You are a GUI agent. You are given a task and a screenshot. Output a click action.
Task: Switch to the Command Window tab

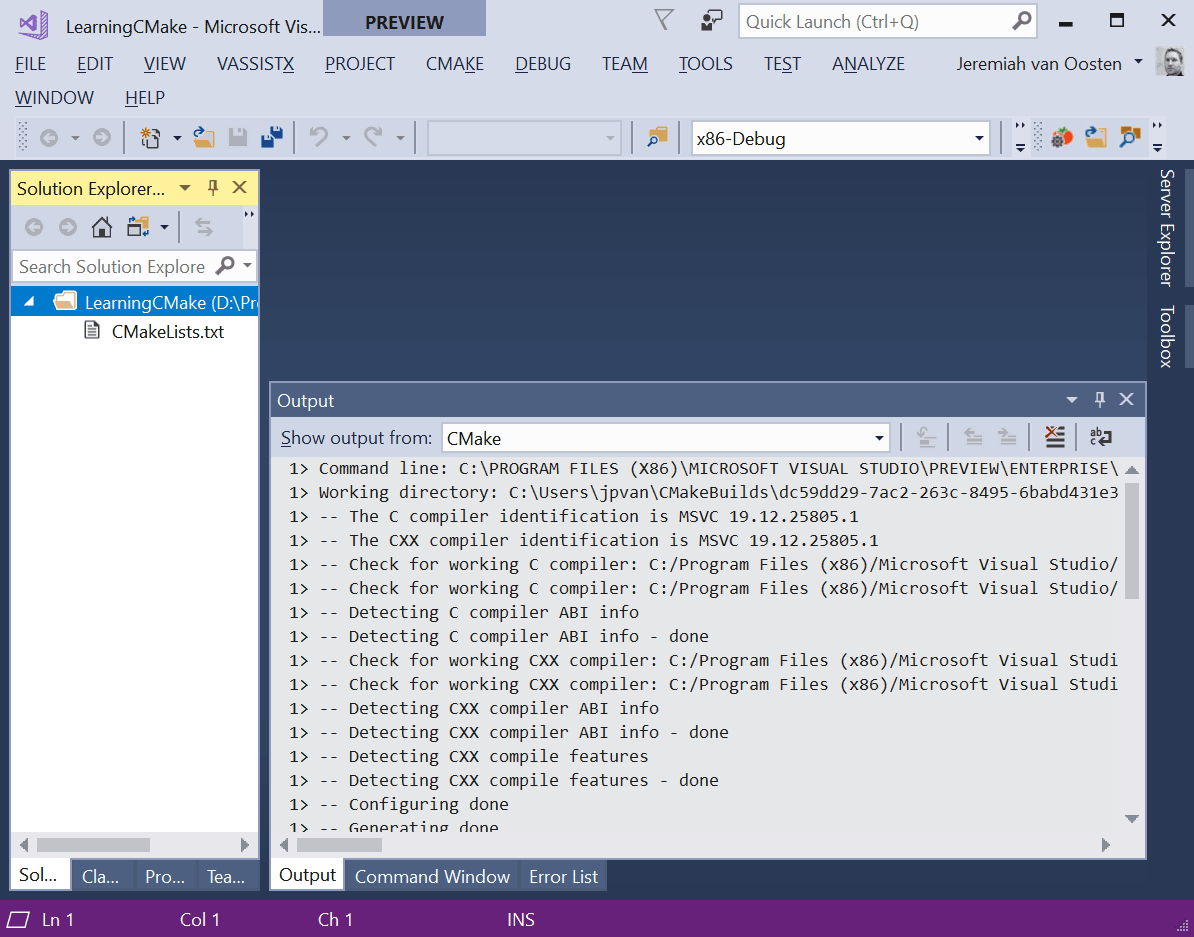(433, 876)
